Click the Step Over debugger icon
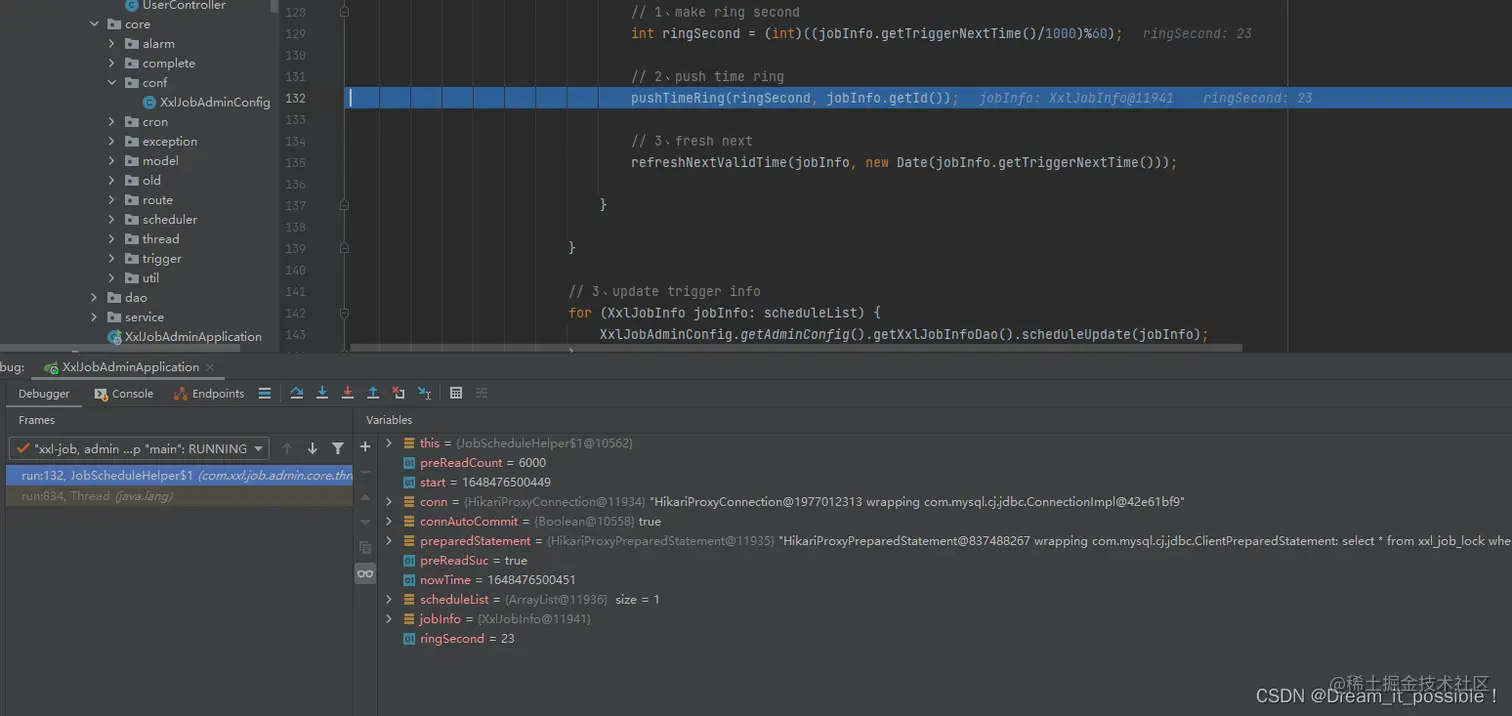 click(x=297, y=393)
